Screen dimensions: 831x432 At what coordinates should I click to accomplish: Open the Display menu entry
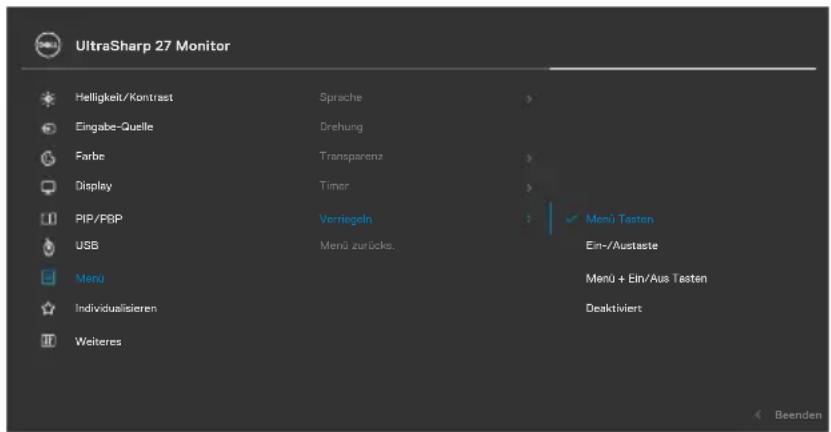click(x=93, y=186)
